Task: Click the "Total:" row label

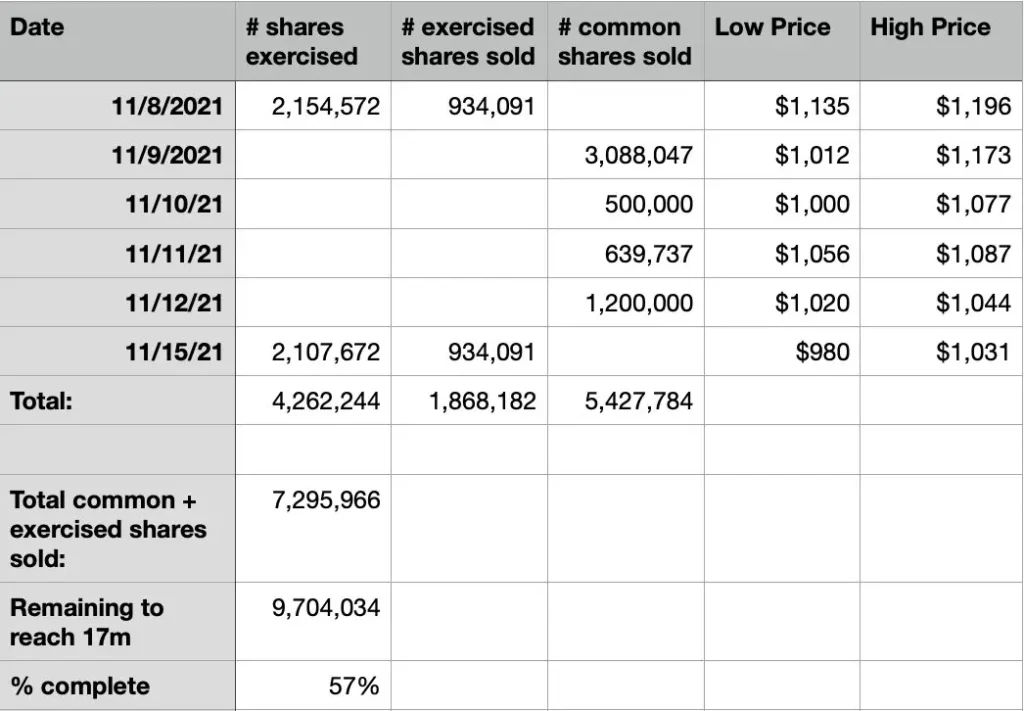Action: (x=43, y=402)
